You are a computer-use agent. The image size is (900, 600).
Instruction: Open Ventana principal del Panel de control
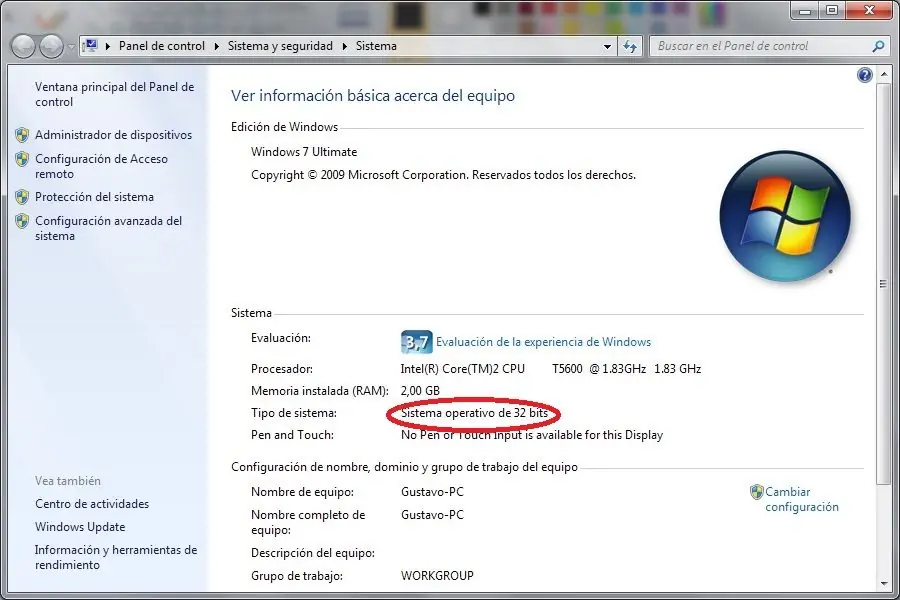tap(114, 94)
